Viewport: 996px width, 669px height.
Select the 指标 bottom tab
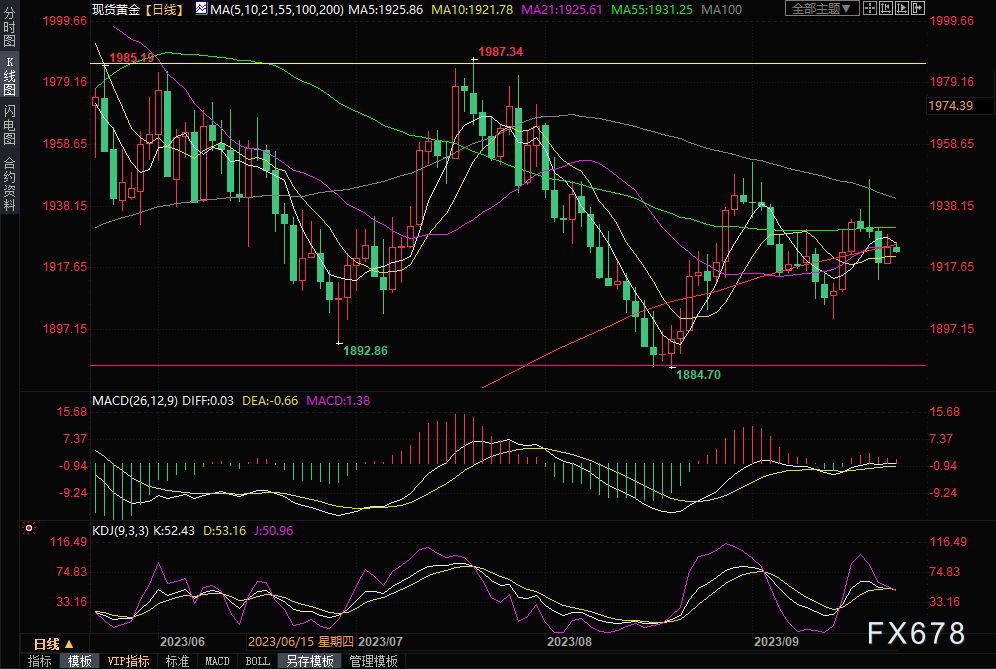tap(40, 661)
